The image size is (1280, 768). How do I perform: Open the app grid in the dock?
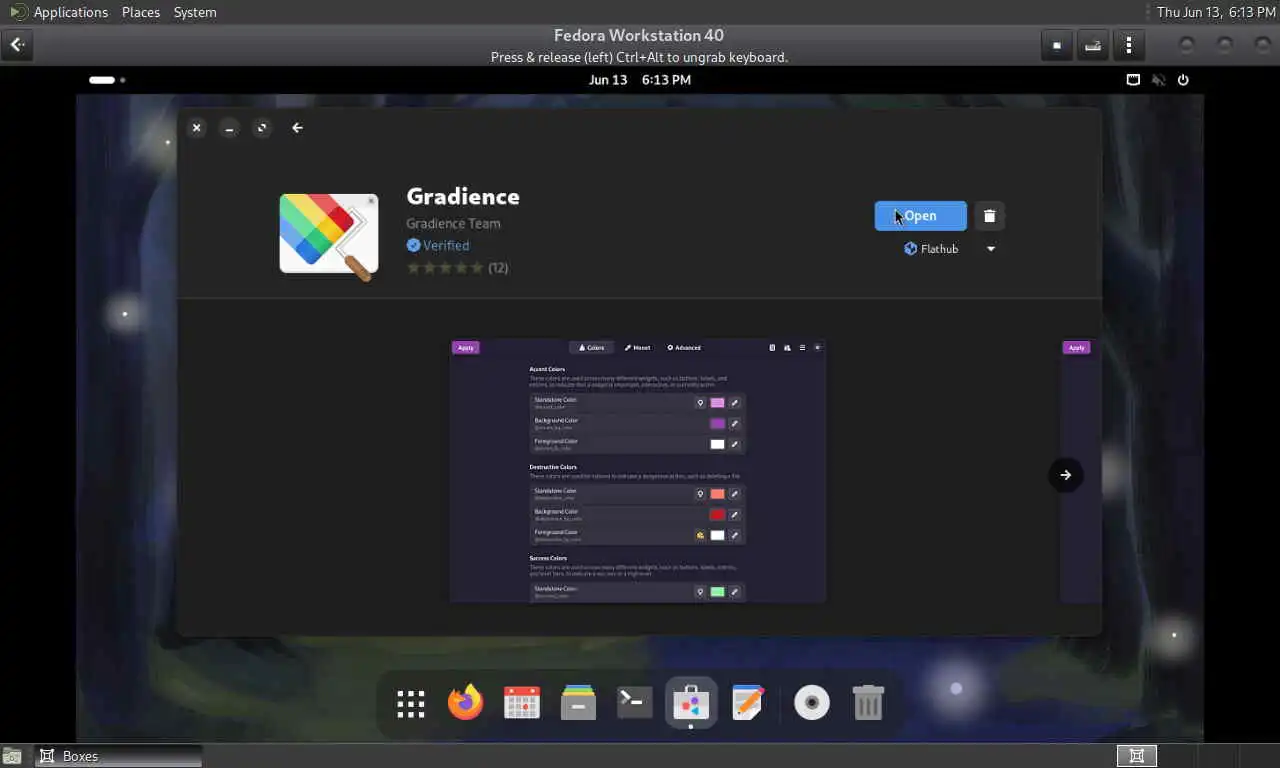[x=411, y=704]
